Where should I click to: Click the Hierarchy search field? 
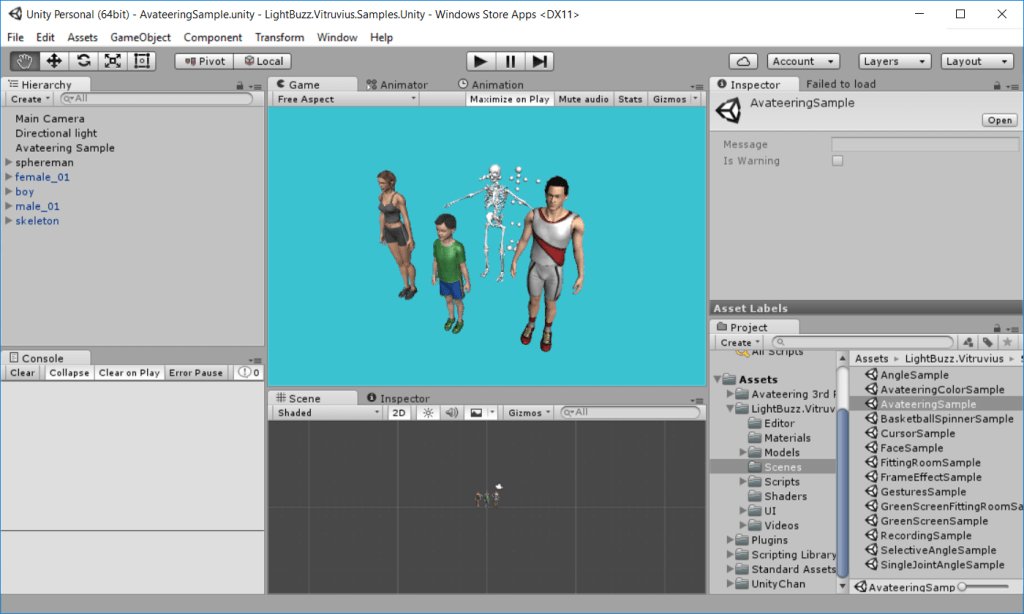pos(156,99)
